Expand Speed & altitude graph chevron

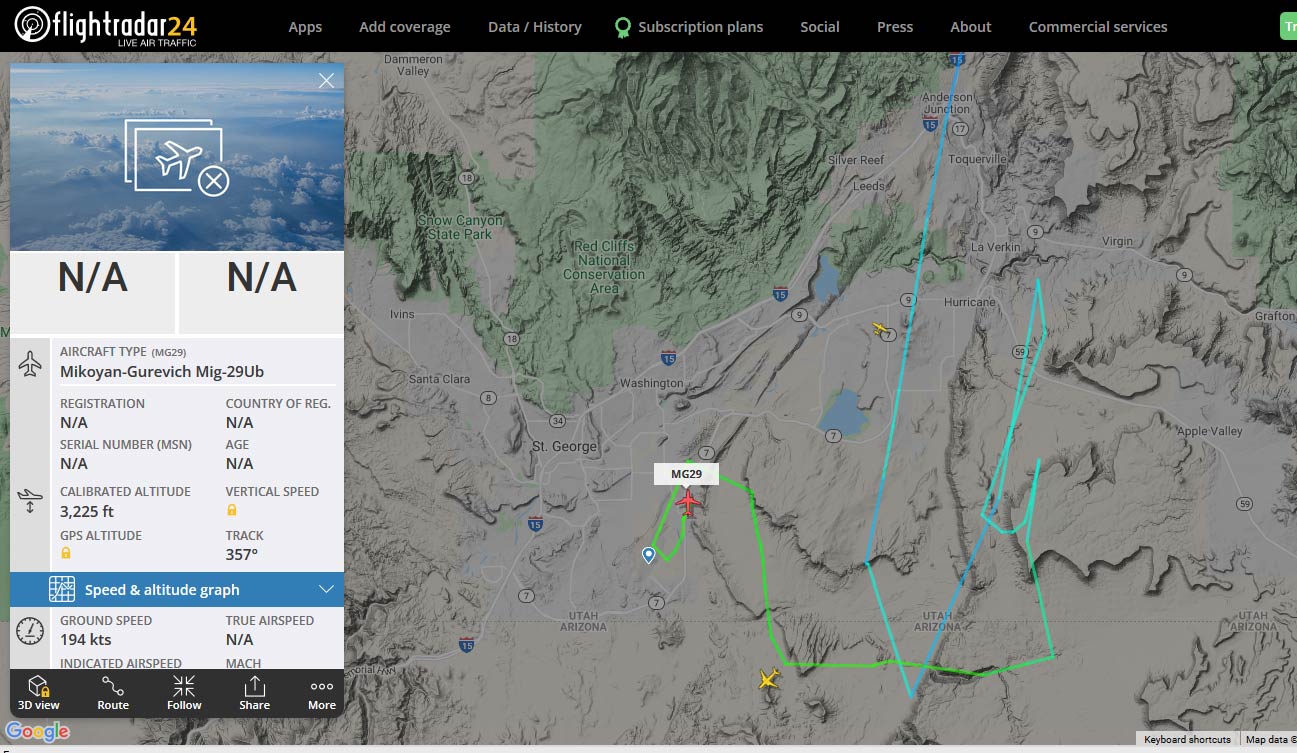[x=326, y=589]
